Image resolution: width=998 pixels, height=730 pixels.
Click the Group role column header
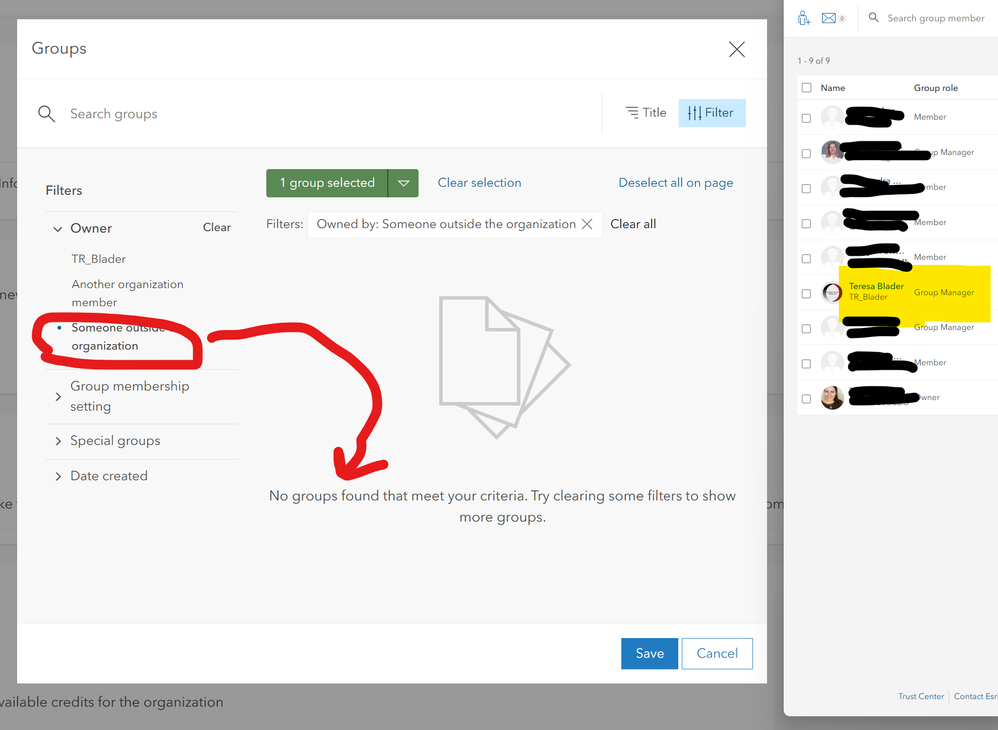click(936, 88)
